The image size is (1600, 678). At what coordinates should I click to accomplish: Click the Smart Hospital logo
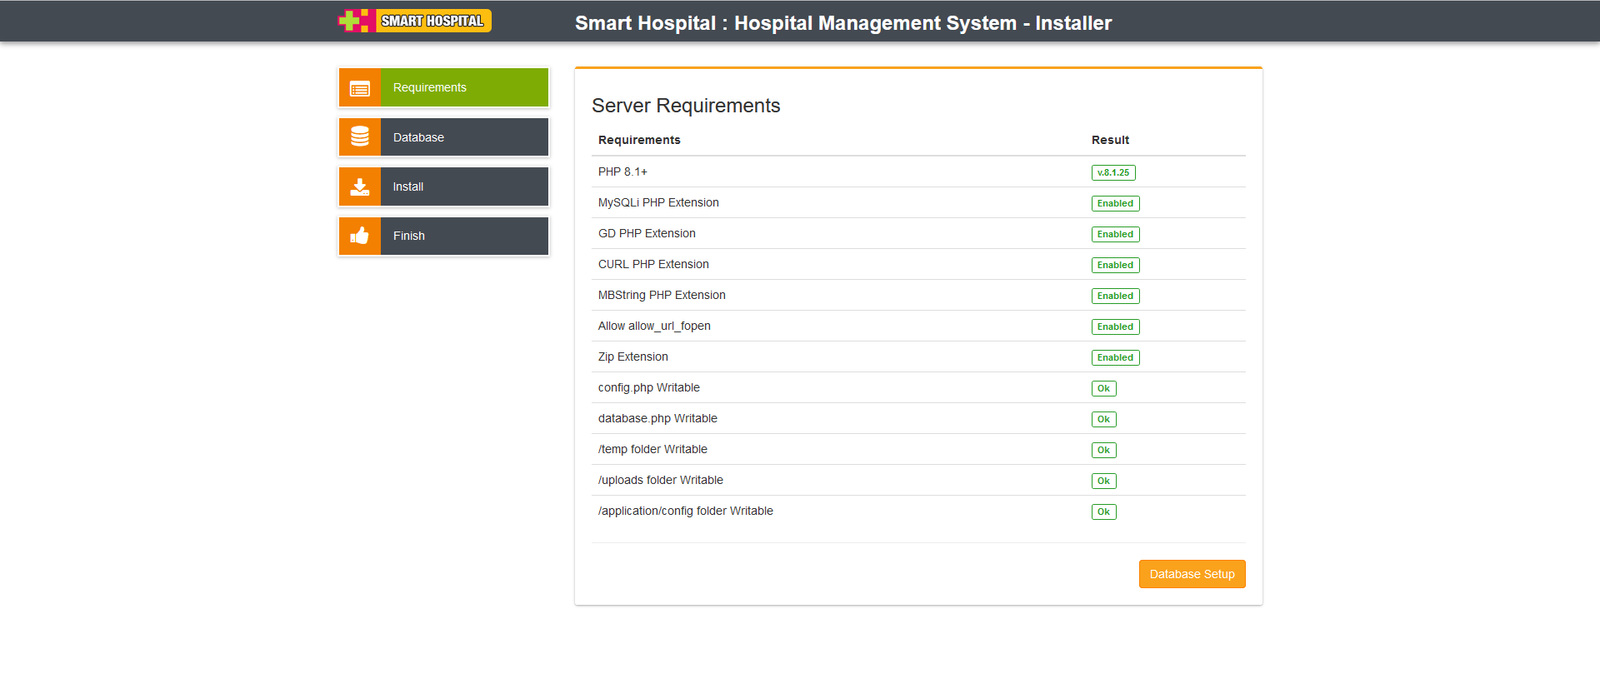click(x=415, y=21)
